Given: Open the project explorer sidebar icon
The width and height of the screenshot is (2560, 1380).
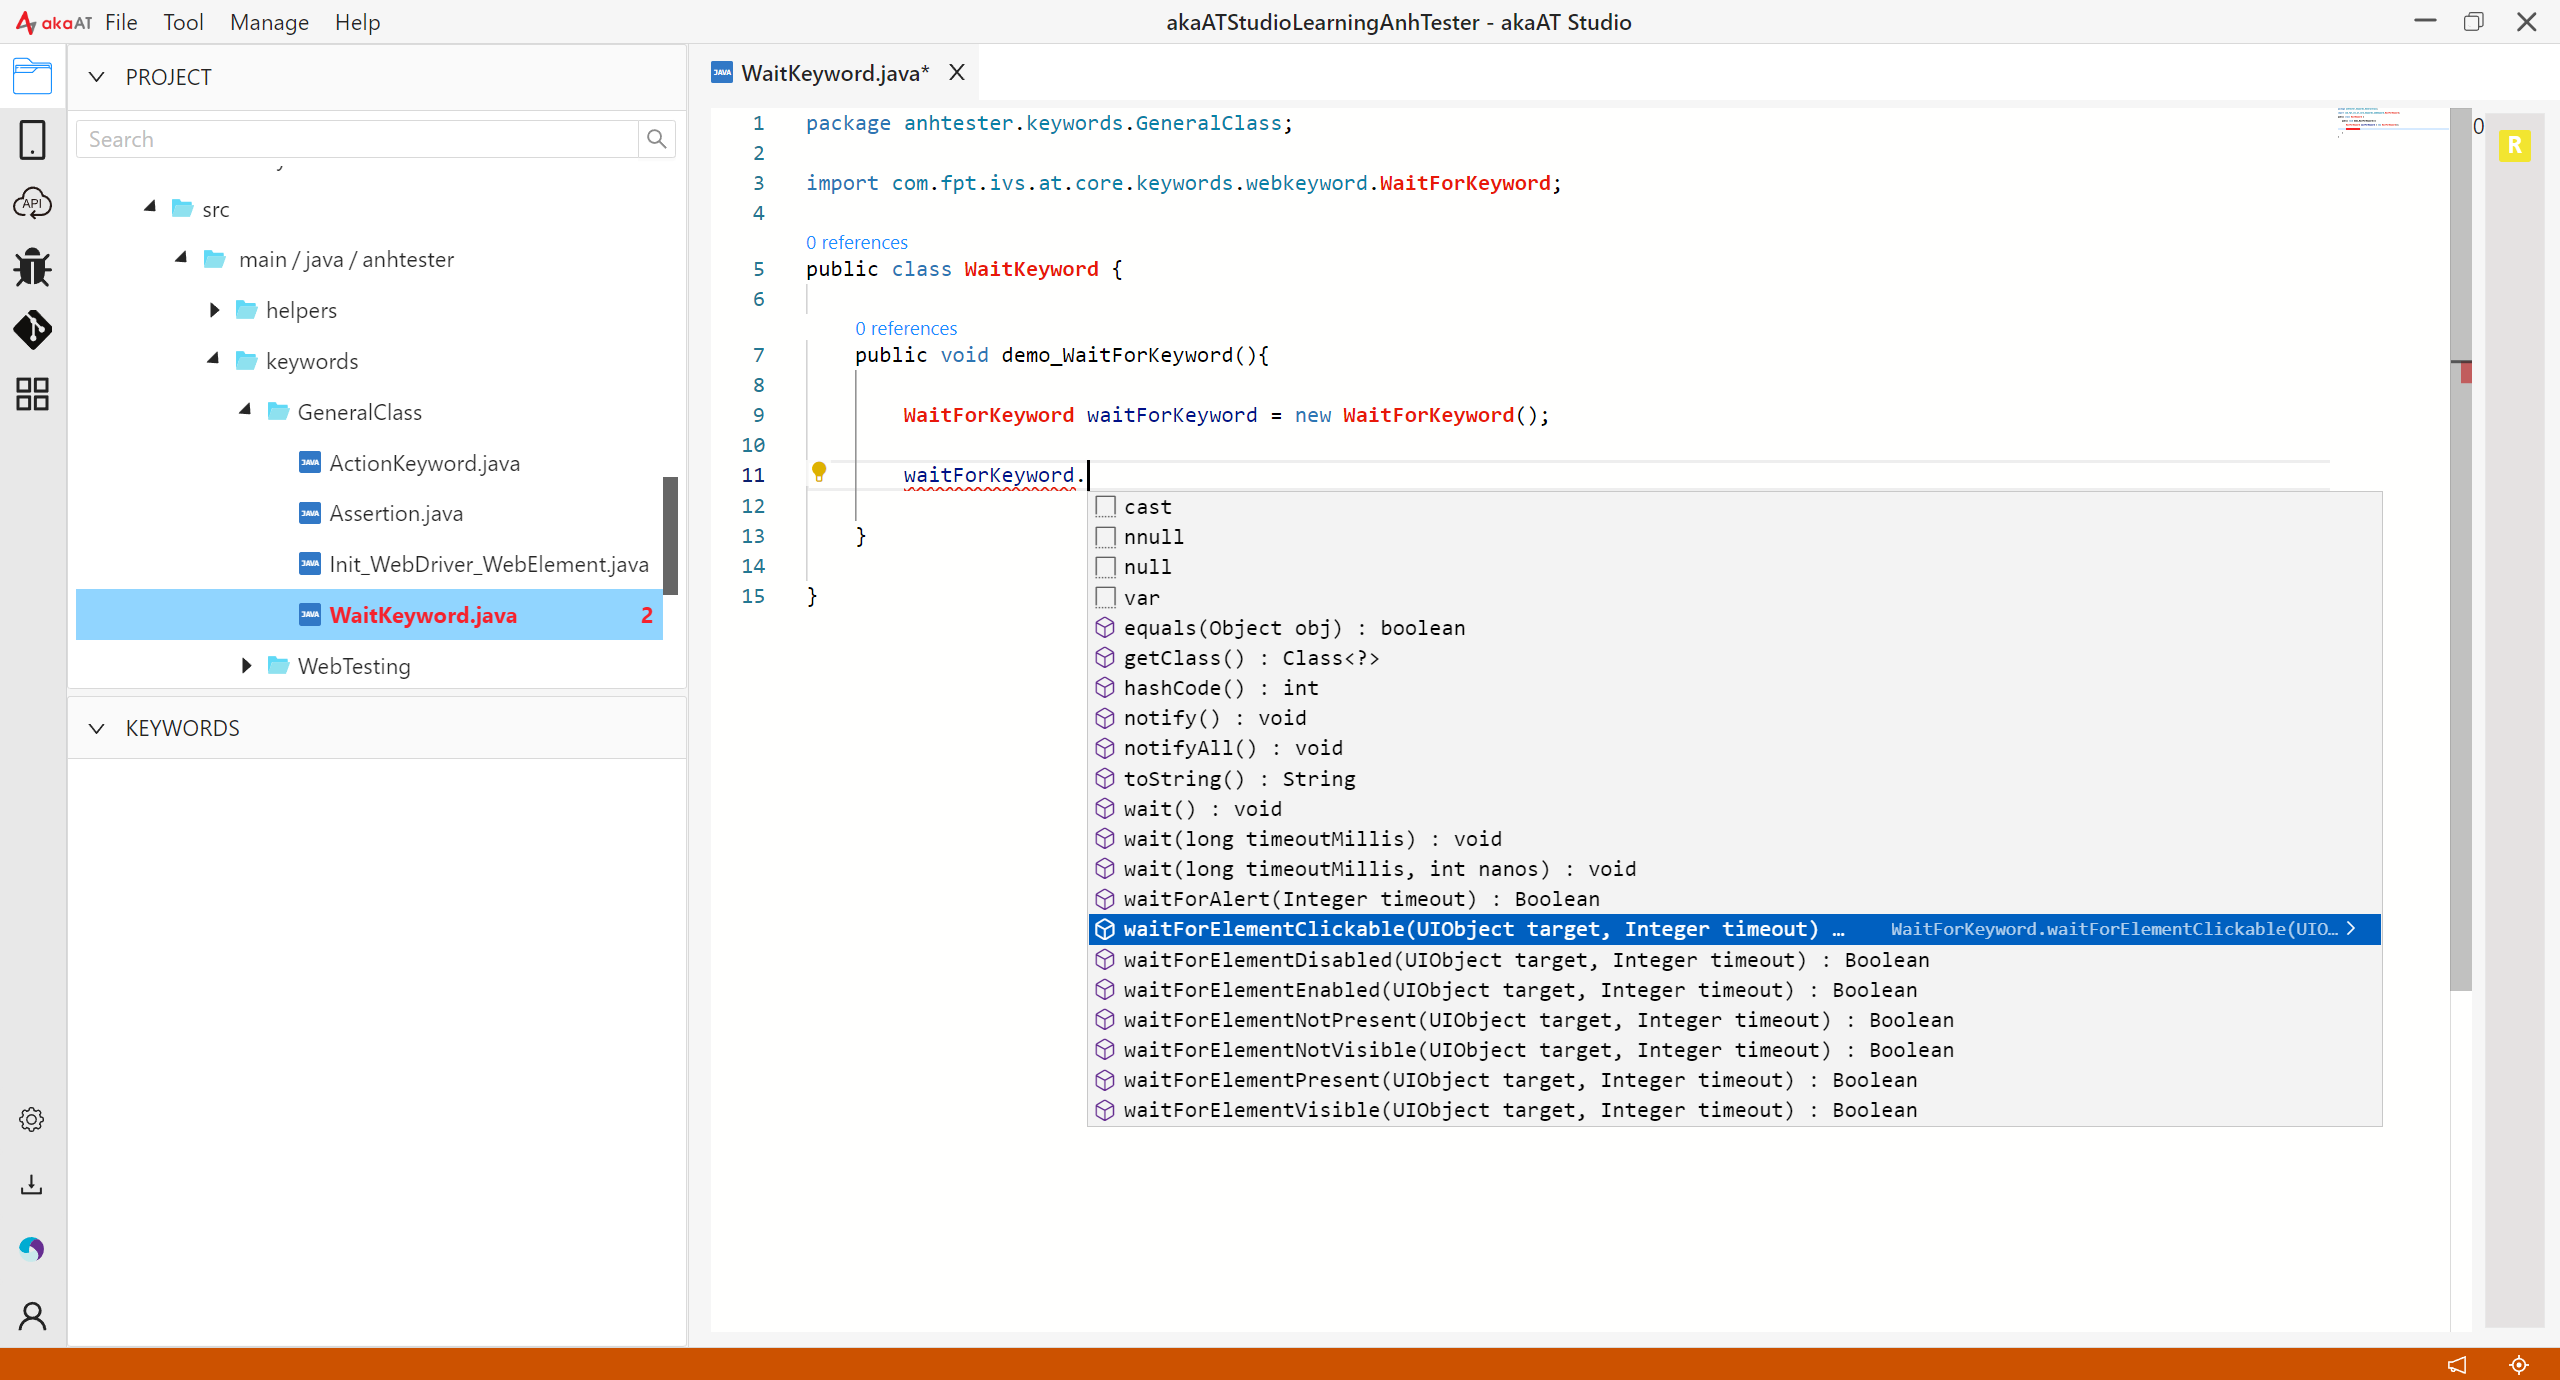Looking at the screenshot, I should click(x=32, y=76).
